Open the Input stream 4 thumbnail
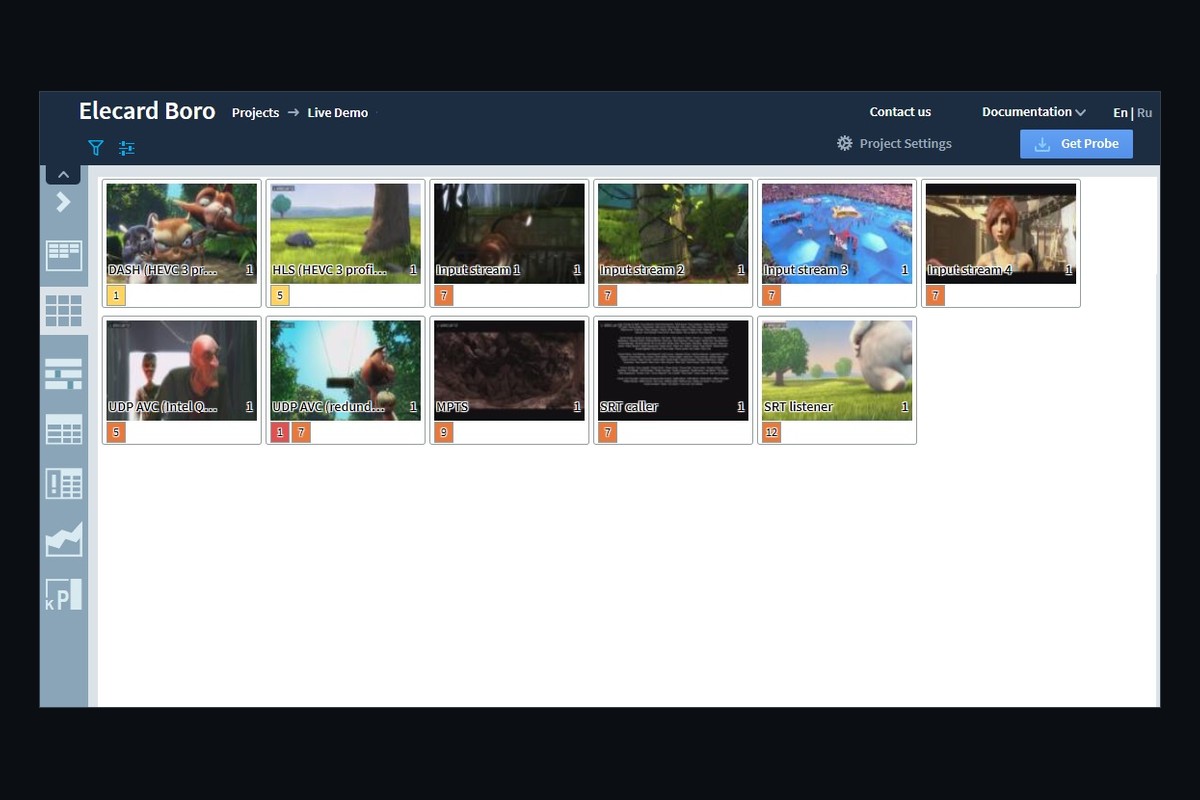The width and height of the screenshot is (1200, 800). (x=1001, y=233)
